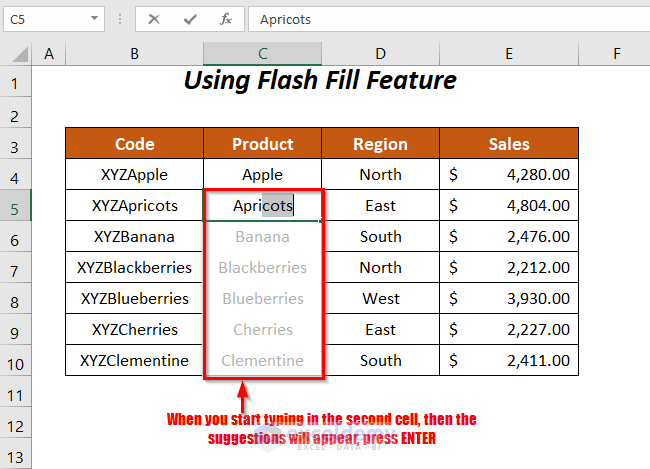Select cell containing XYZApricots
650x469 pixels.
[134, 206]
